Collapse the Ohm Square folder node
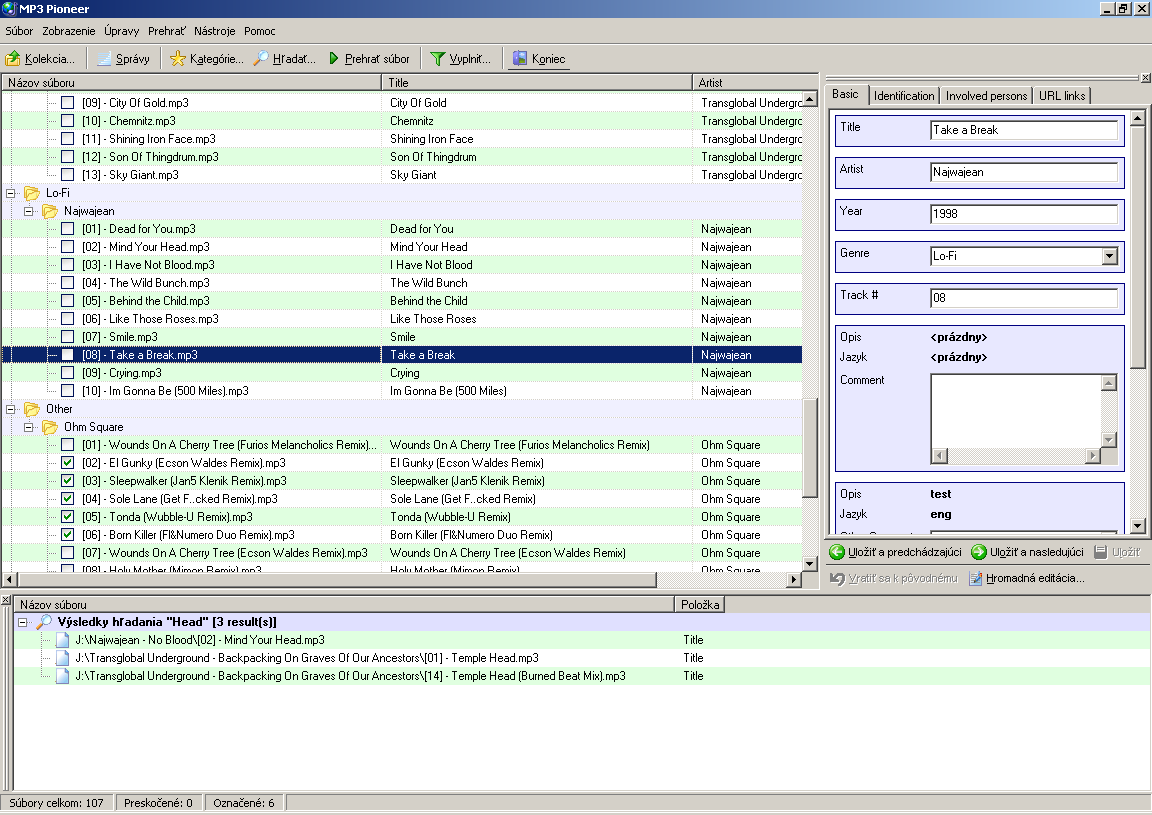 click(30, 427)
